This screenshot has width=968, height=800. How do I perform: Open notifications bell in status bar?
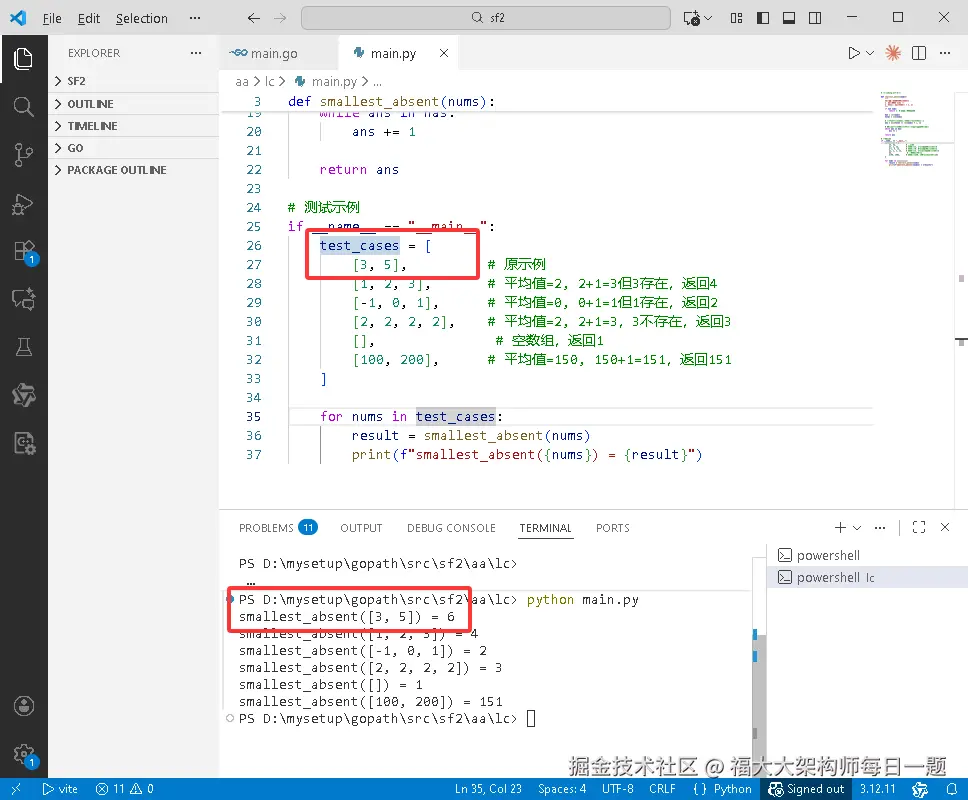point(952,789)
